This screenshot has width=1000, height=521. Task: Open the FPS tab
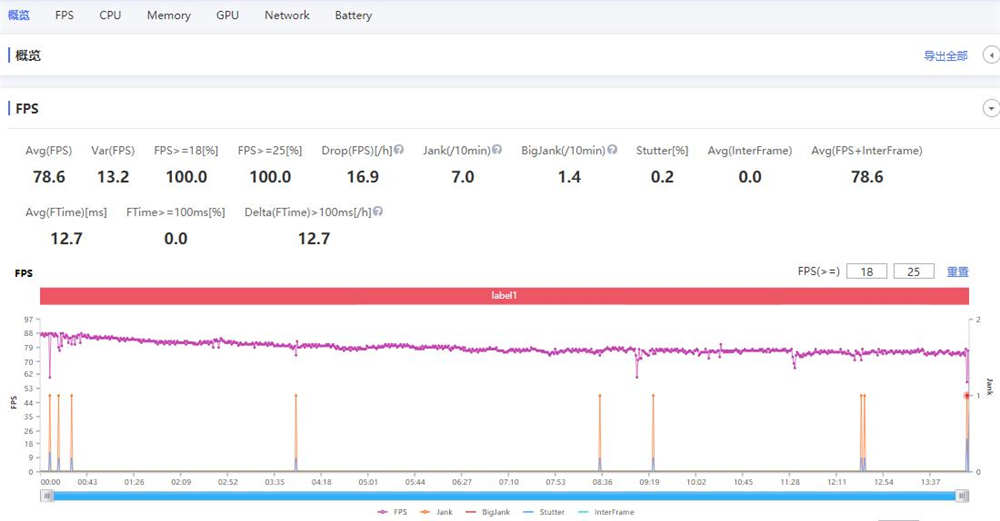point(64,15)
